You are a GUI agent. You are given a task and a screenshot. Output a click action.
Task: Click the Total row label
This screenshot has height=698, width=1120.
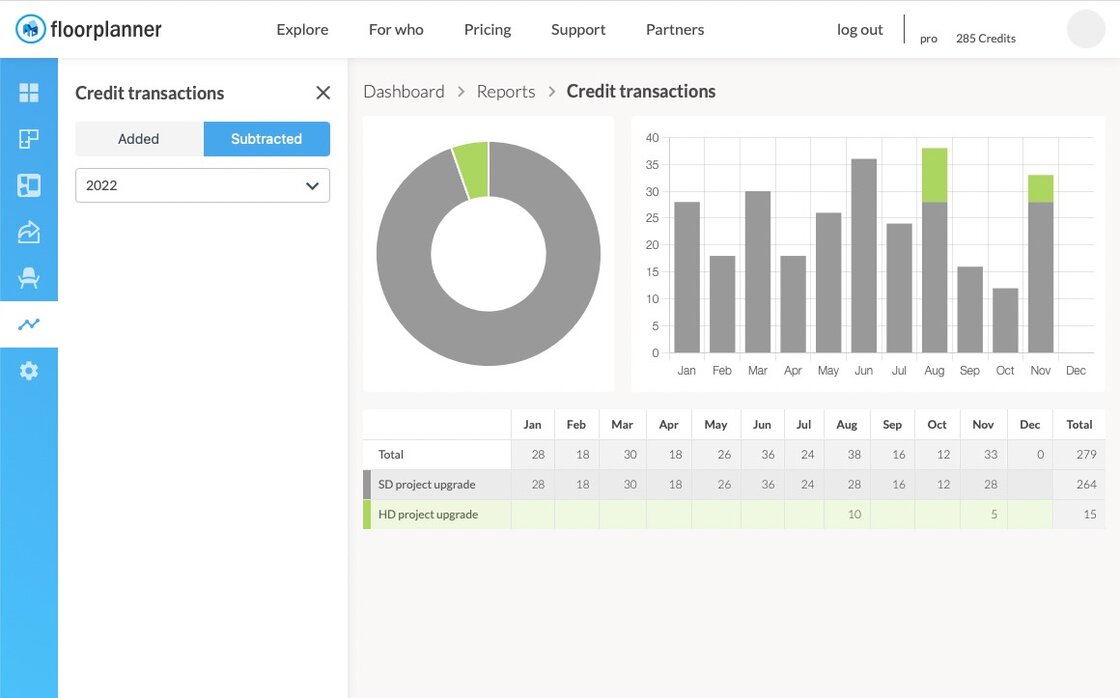[391, 454]
